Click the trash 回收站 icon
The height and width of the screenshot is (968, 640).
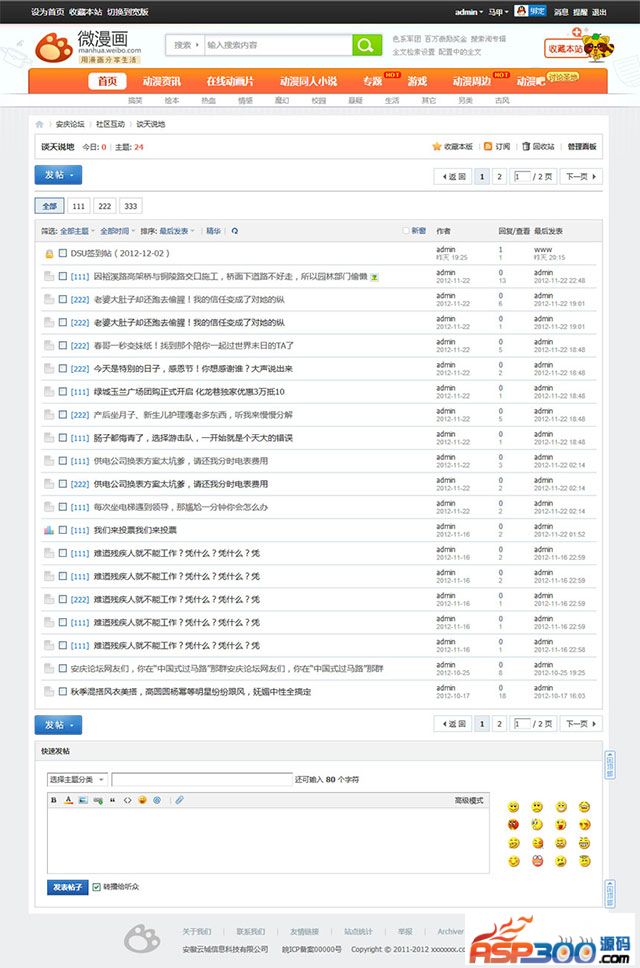point(526,146)
